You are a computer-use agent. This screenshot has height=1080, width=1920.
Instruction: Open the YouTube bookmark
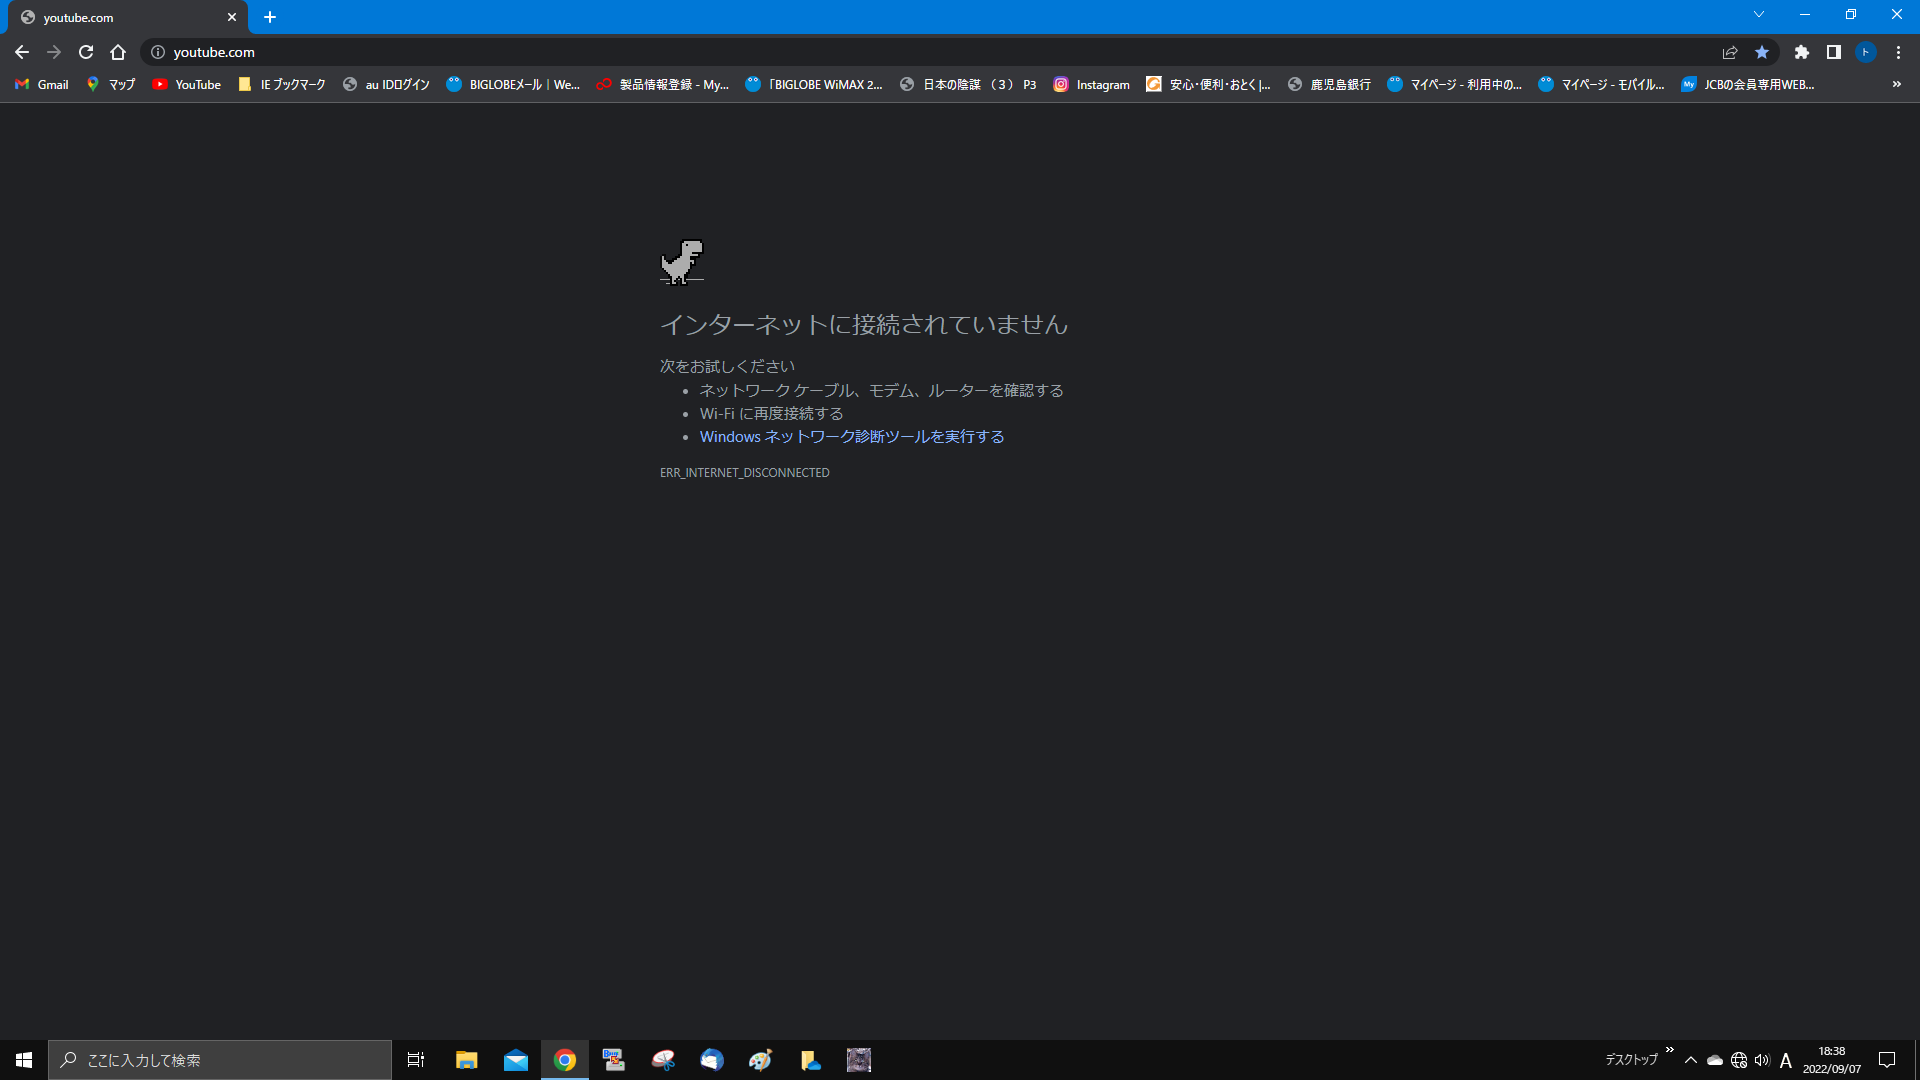click(x=187, y=85)
